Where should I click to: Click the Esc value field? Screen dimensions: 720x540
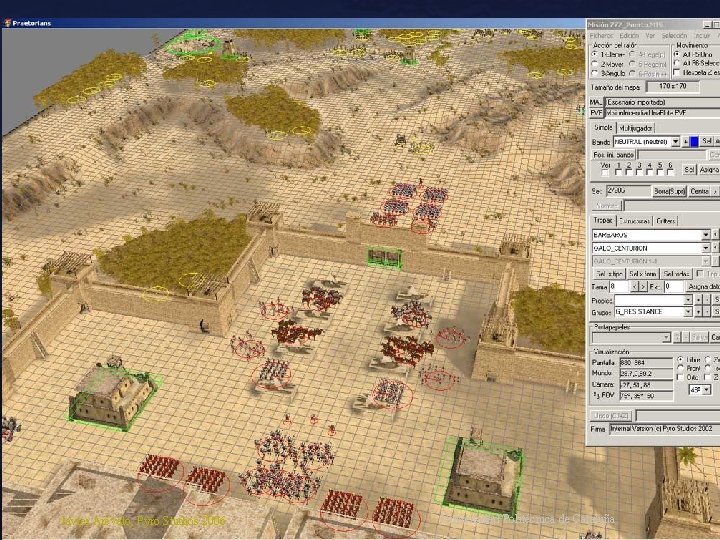(x=674, y=287)
